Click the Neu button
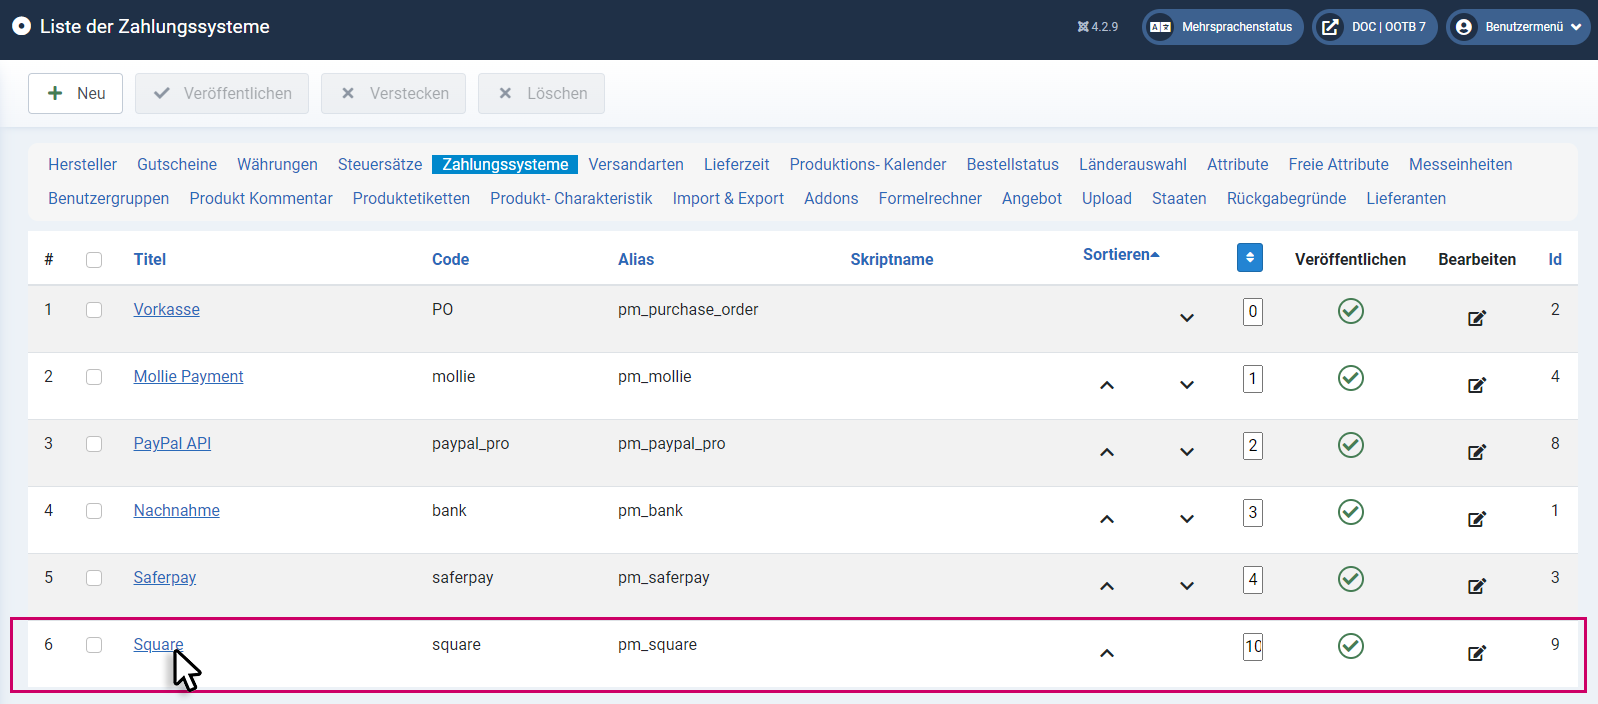This screenshot has height=704, width=1598. 75,93
